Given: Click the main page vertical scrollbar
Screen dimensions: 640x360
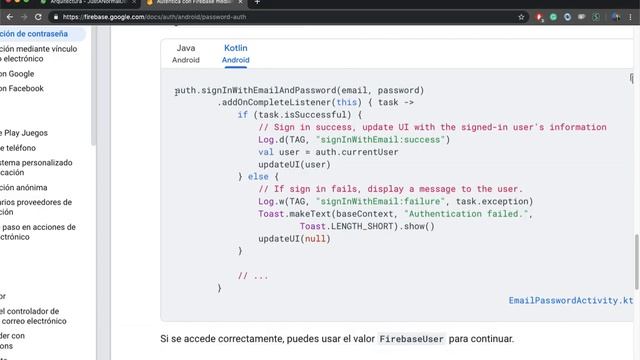Looking at the screenshot, I should tap(637, 261).
